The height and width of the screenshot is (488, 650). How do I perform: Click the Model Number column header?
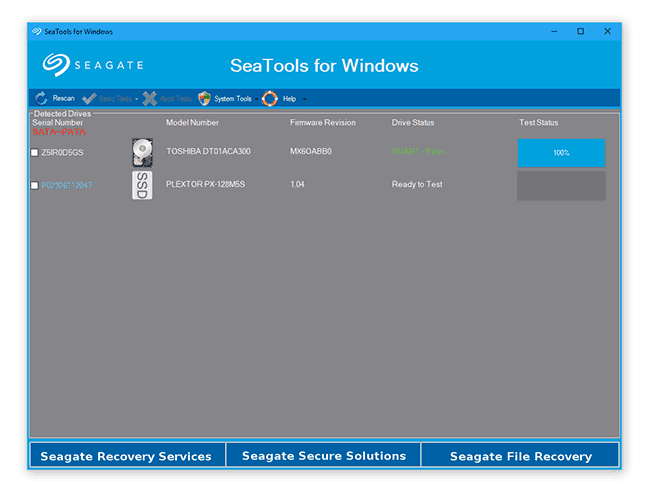pos(192,122)
